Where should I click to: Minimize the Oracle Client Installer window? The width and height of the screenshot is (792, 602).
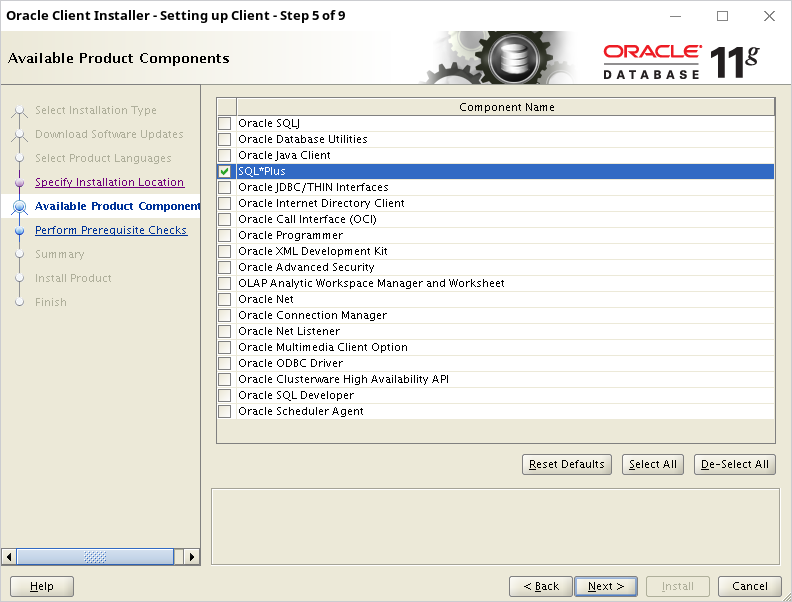tap(675, 16)
